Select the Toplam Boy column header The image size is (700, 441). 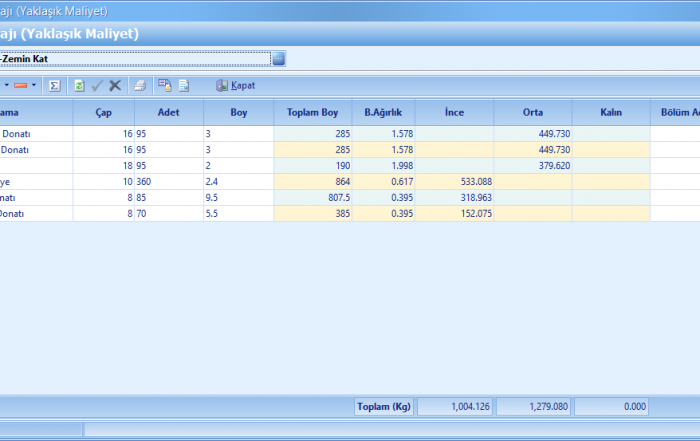(x=312, y=112)
